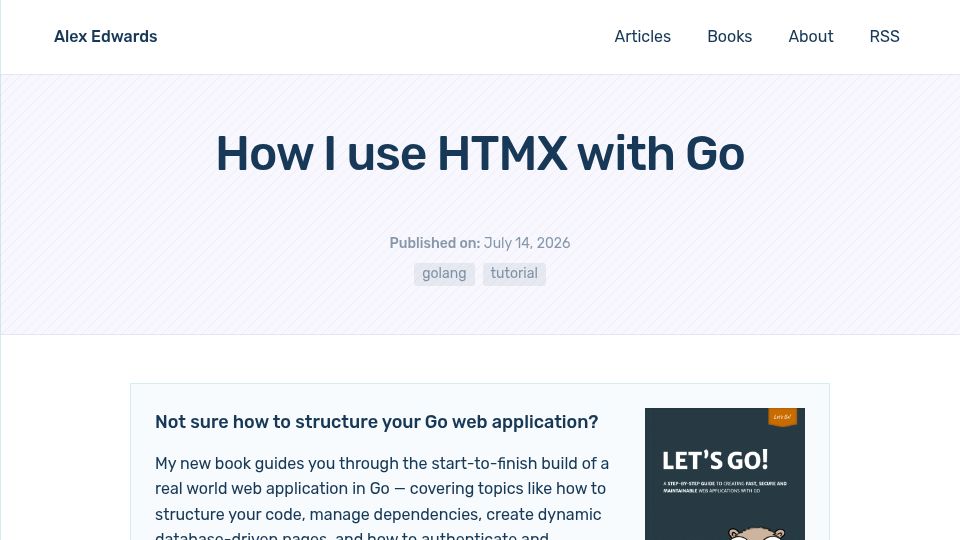Go to the Articles page
This screenshot has height=540, width=960.
[x=642, y=37]
